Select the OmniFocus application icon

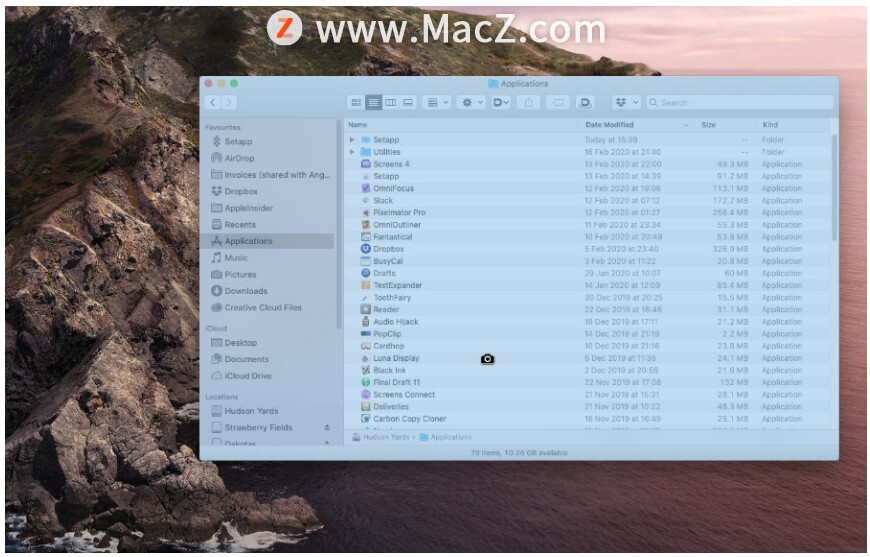[x=366, y=189]
